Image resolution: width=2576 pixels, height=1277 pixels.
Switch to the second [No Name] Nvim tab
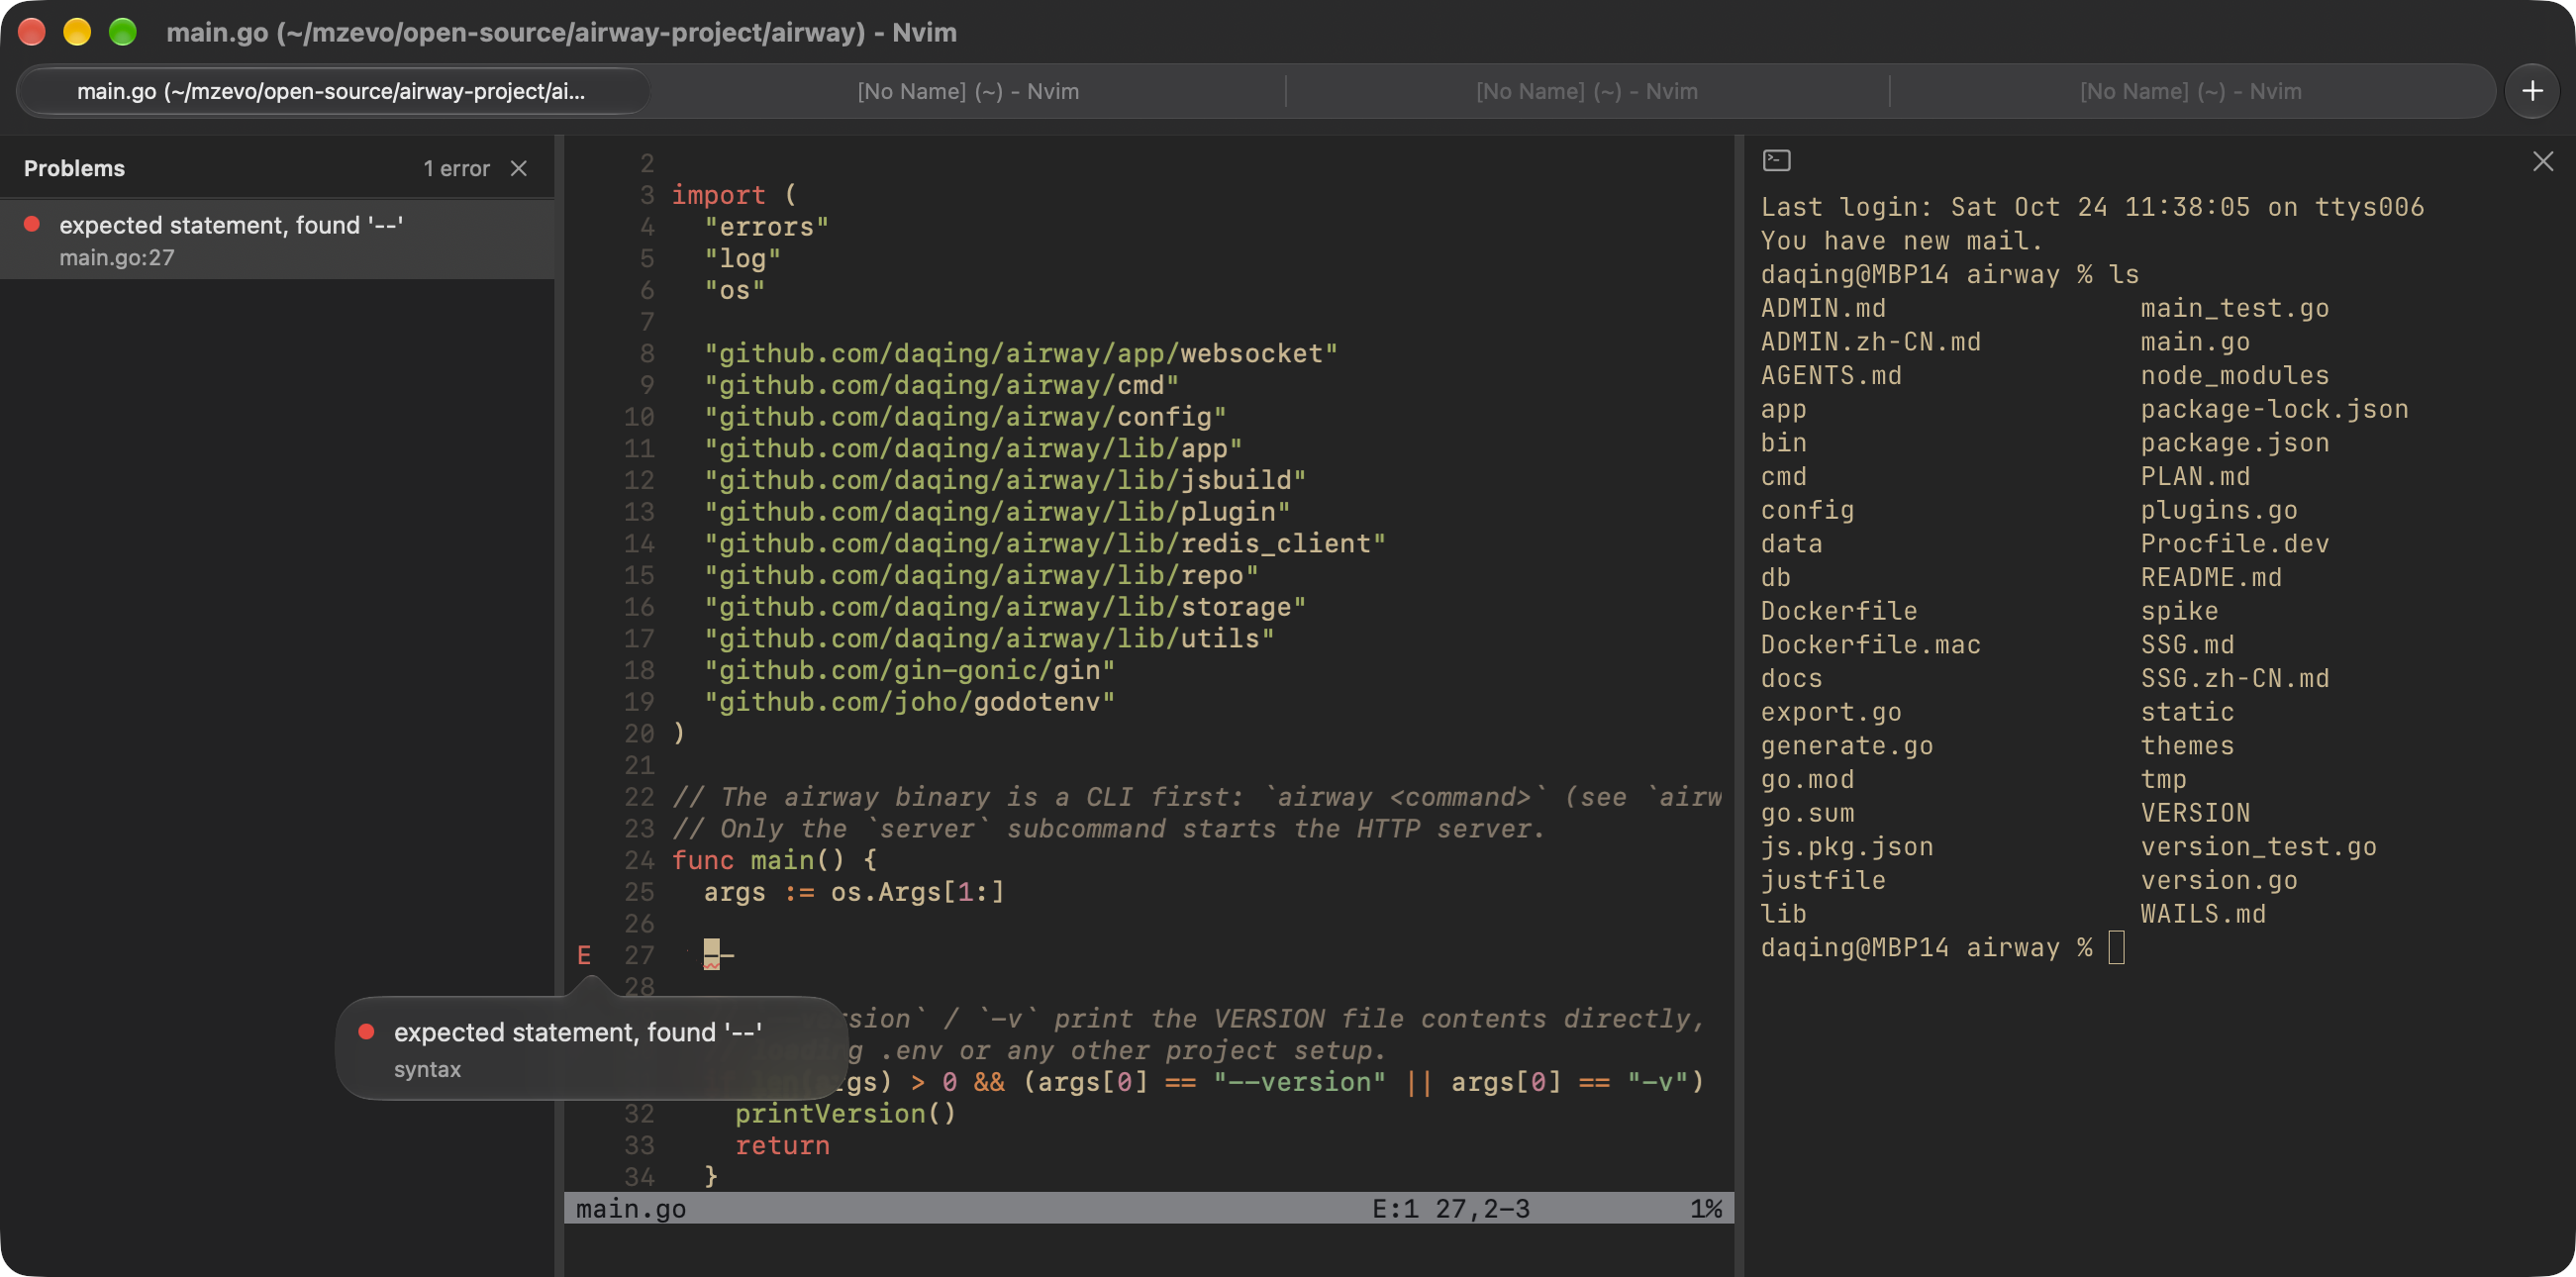pyautogui.click(x=968, y=91)
